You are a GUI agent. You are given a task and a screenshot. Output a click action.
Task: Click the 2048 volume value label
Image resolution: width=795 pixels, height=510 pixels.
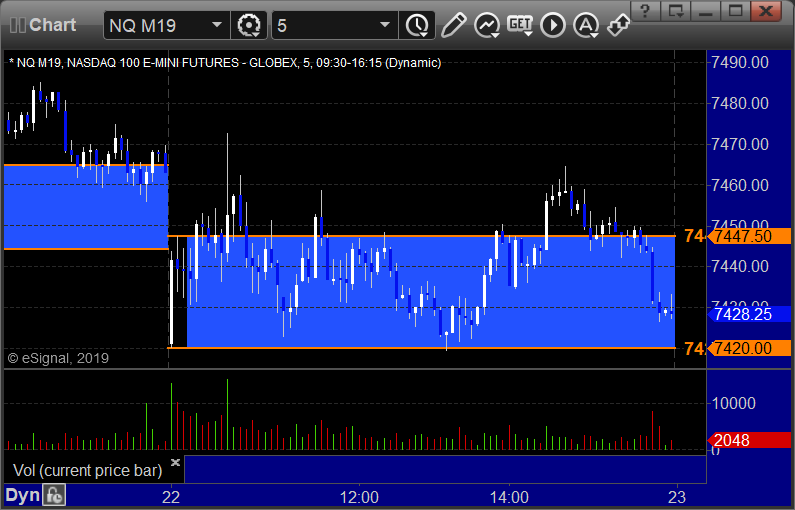pyautogui.click(x=749, y=440)
